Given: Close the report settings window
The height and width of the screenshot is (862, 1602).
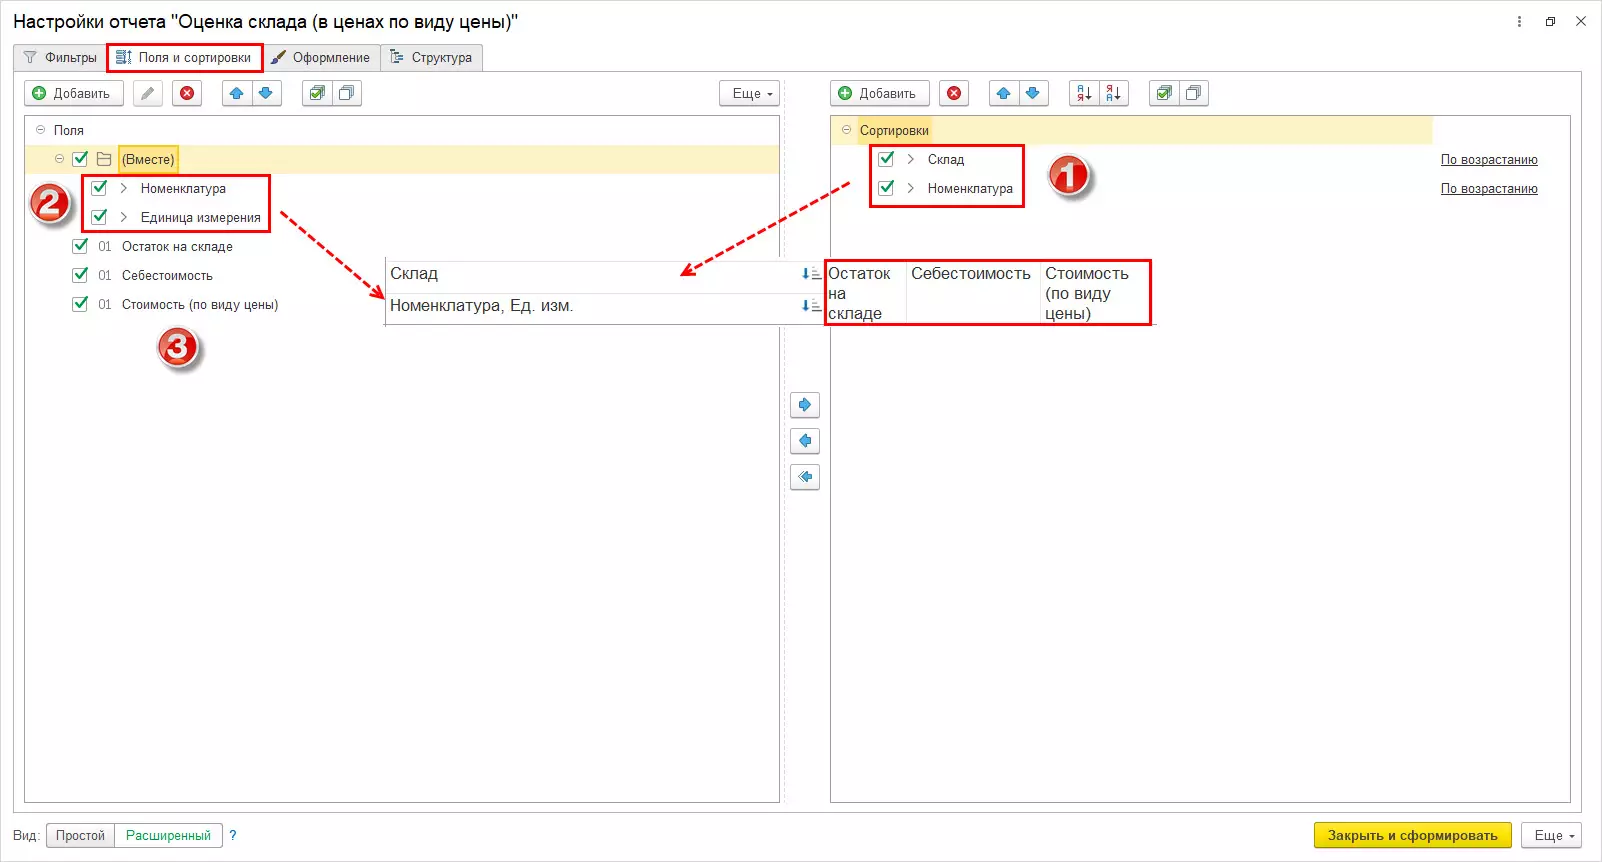Looking at the screenshot, I should [1581, 21].
